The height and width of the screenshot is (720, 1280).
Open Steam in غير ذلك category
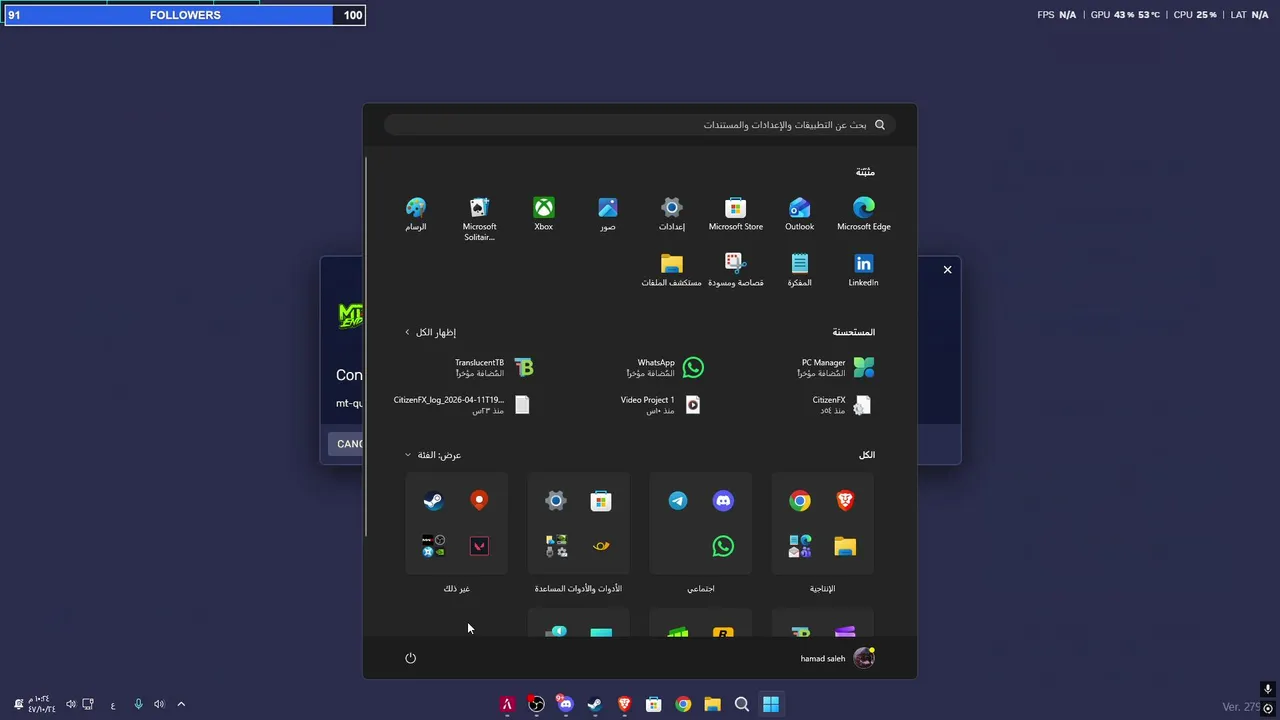coord(433,501)
